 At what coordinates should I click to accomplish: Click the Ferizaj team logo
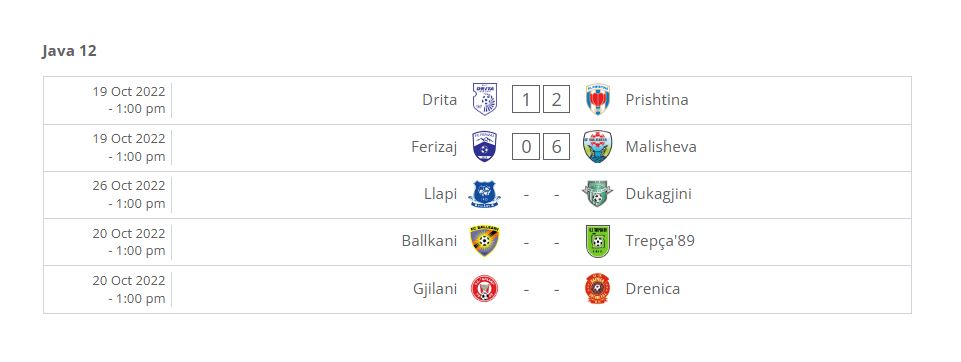coord(485,147)
